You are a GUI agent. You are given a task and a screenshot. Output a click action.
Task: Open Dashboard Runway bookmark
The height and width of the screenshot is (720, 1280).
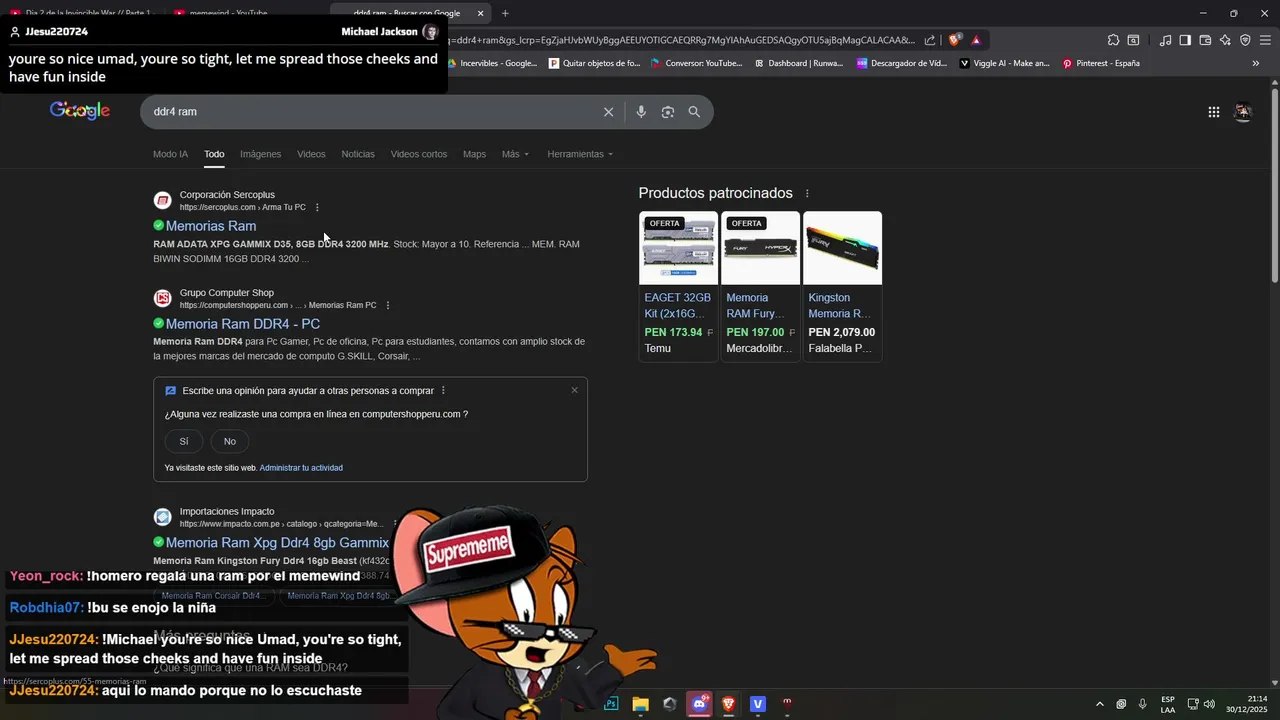[799, 63]
